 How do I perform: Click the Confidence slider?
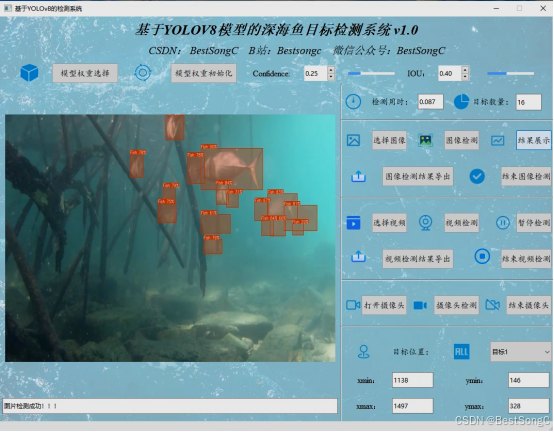[x=371, y=73]
